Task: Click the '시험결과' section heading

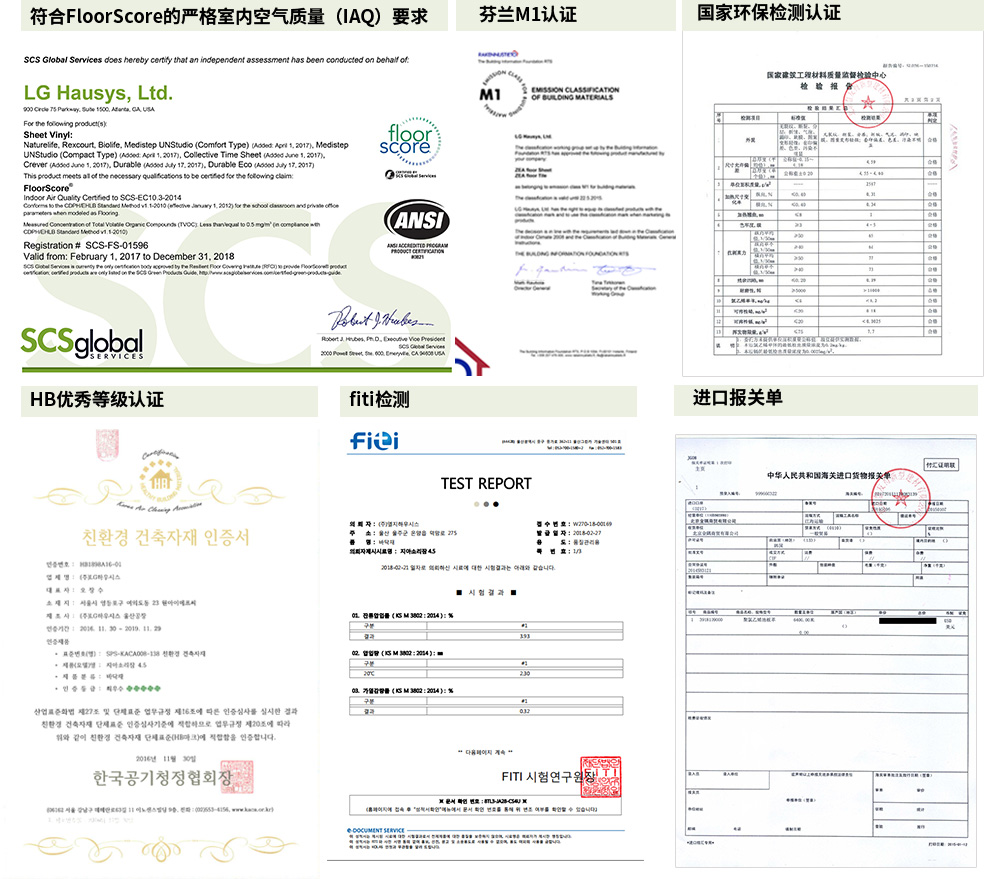Action: [x=486, y=592]
